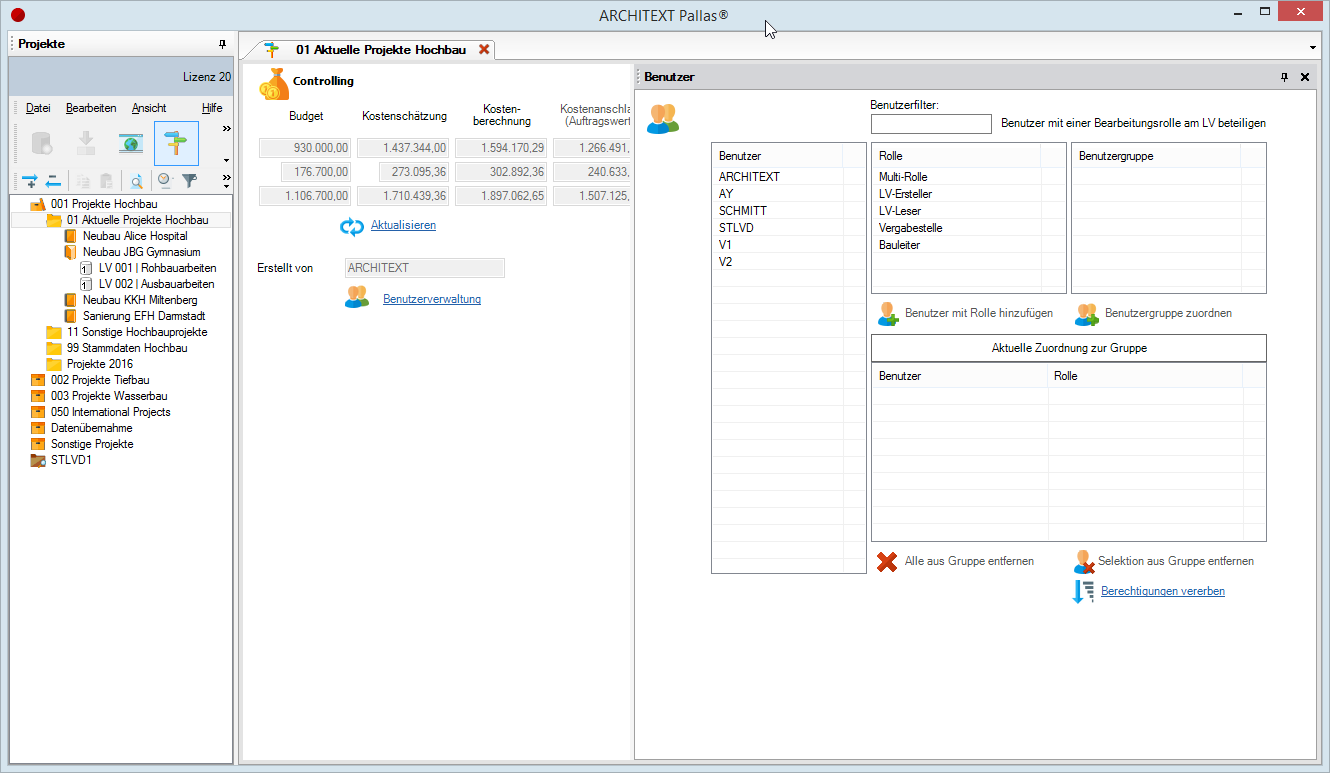Open the globe web browser toolbar icon

[131, 144]
